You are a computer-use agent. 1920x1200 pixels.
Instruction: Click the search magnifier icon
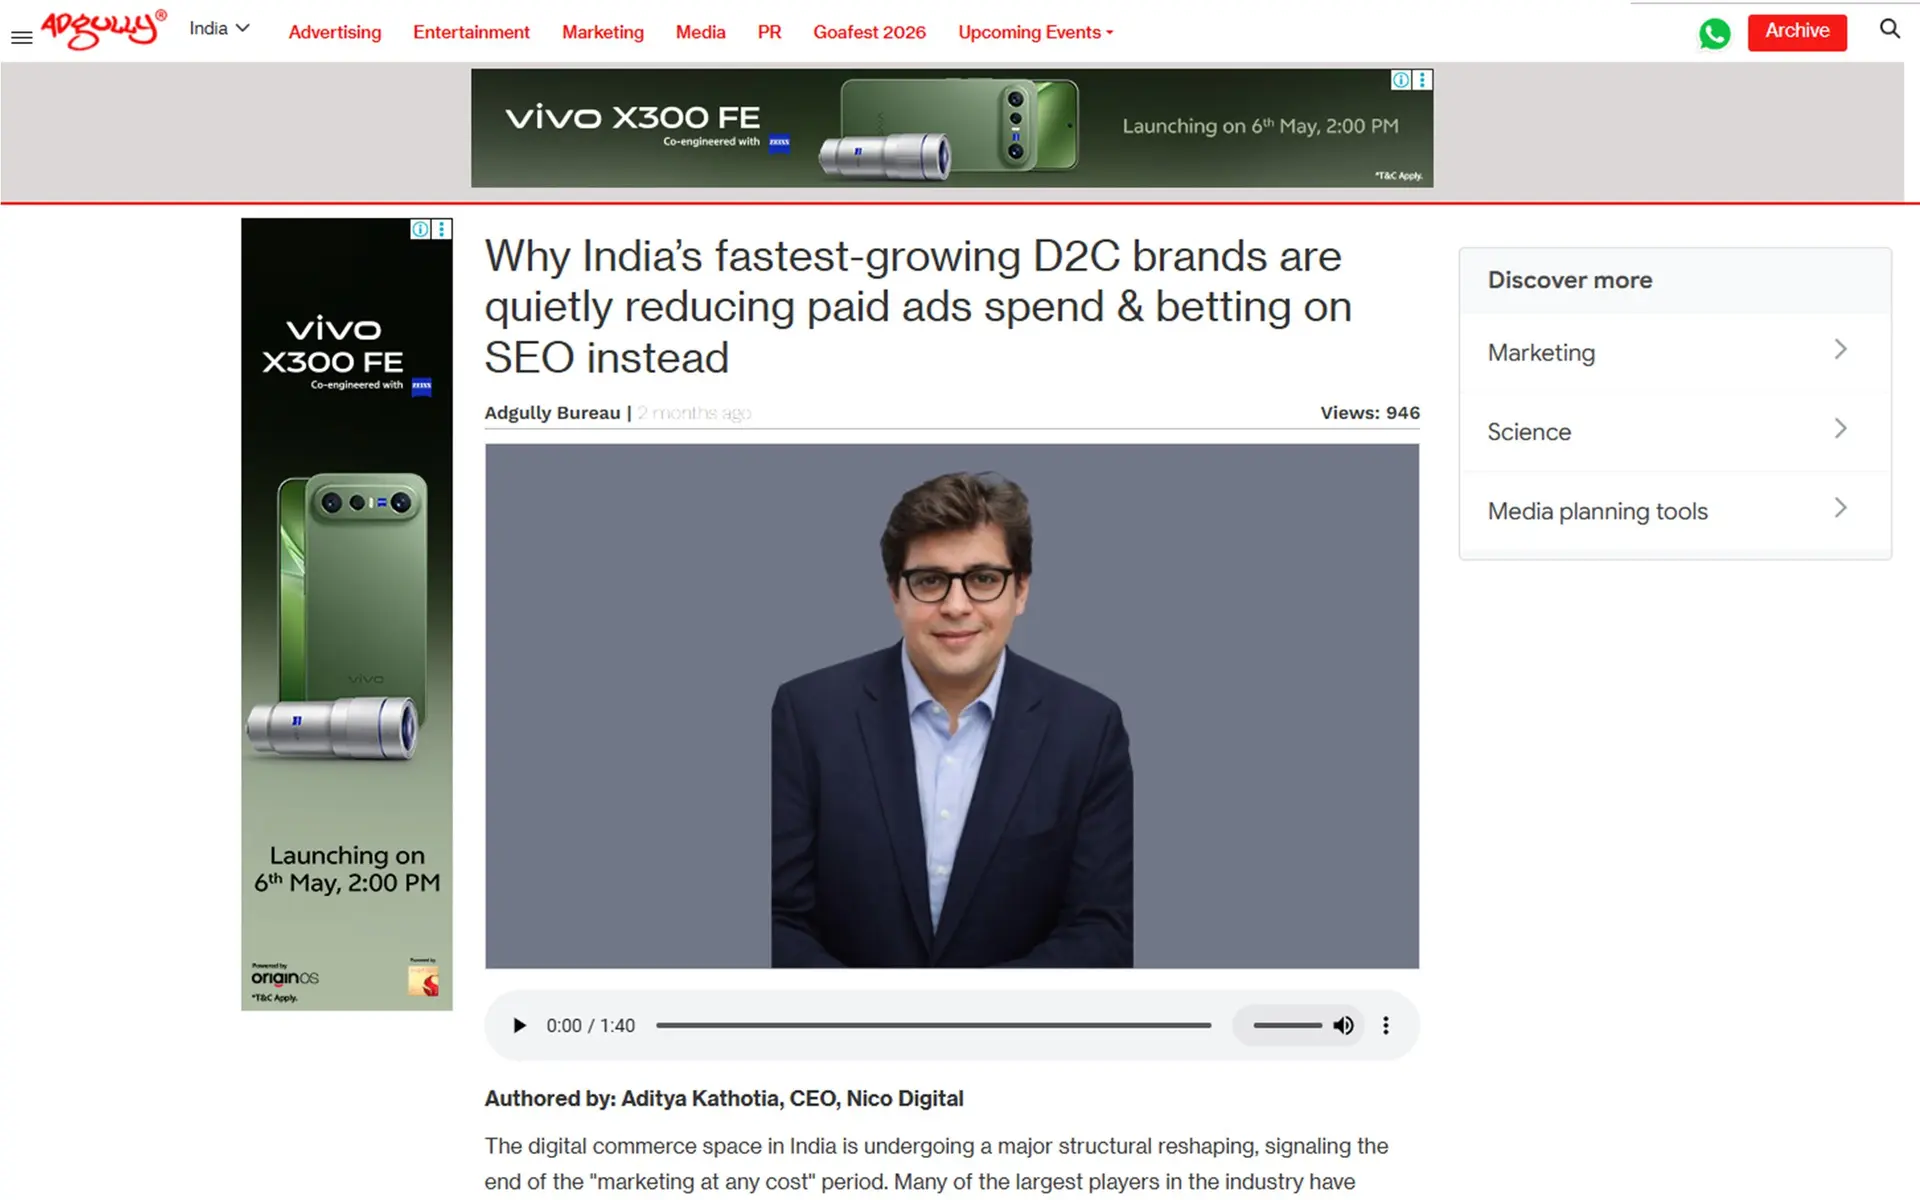1889,29
